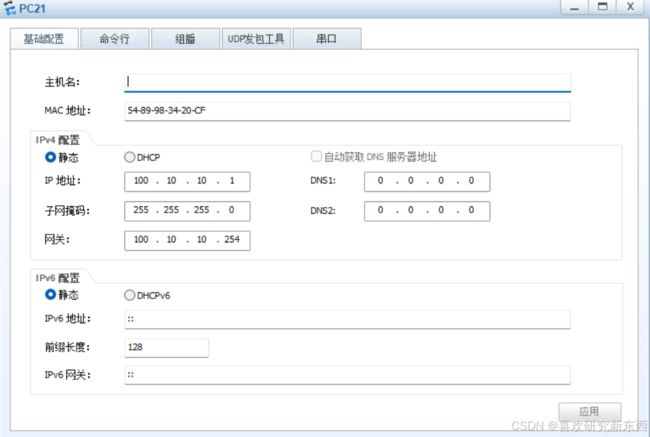Open the 命令行 tab
The height and width of the screenshot is (437, 650).
[x=115, y=39]
